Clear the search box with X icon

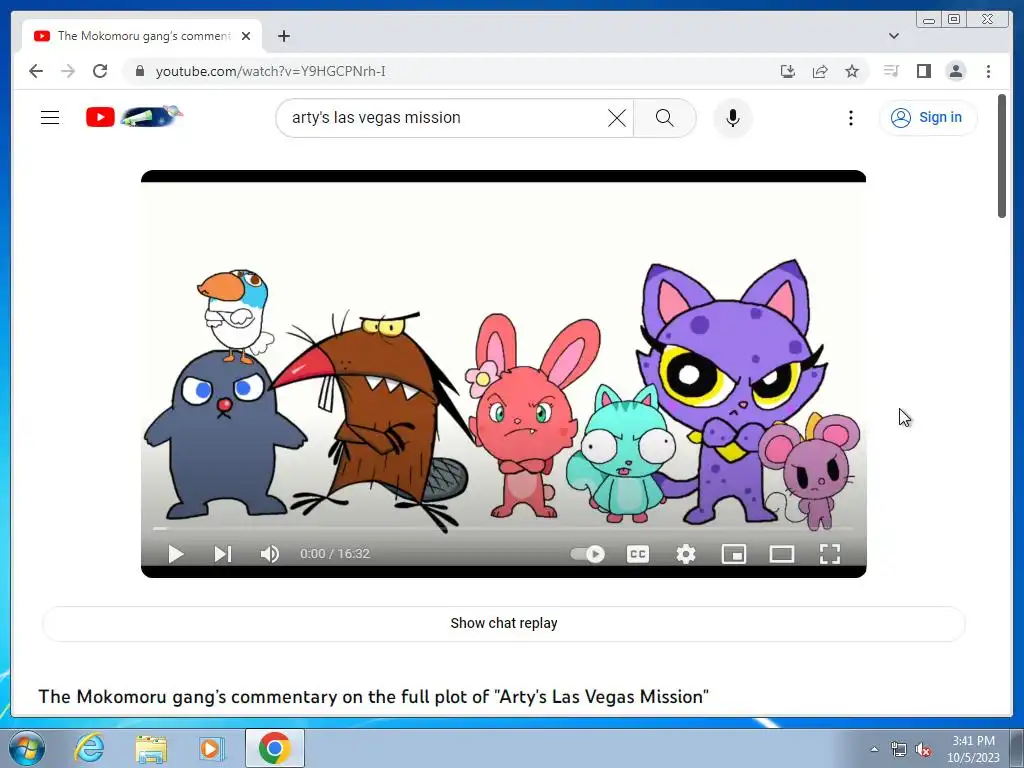[x=616, y=118]
